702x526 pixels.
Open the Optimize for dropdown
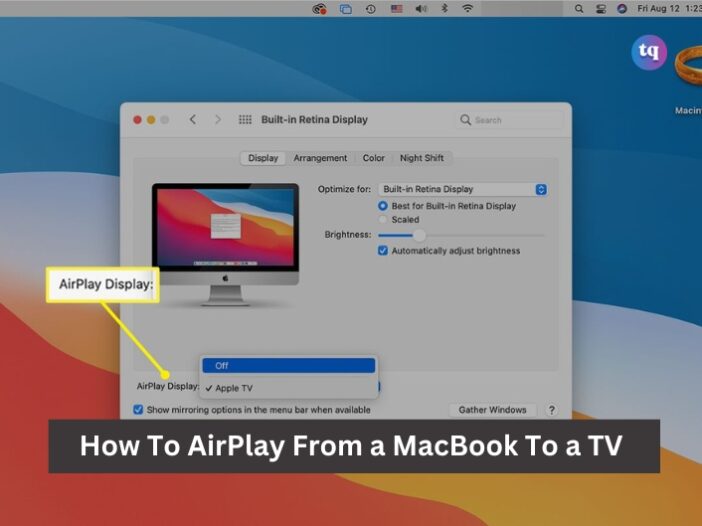click(462, 189)
